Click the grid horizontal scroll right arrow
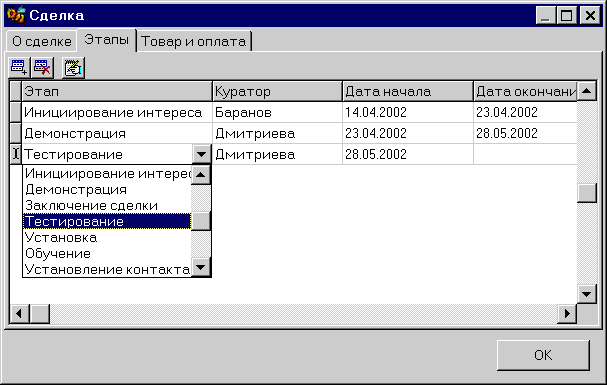Screen dimensions: 607x385 point(567,313)
